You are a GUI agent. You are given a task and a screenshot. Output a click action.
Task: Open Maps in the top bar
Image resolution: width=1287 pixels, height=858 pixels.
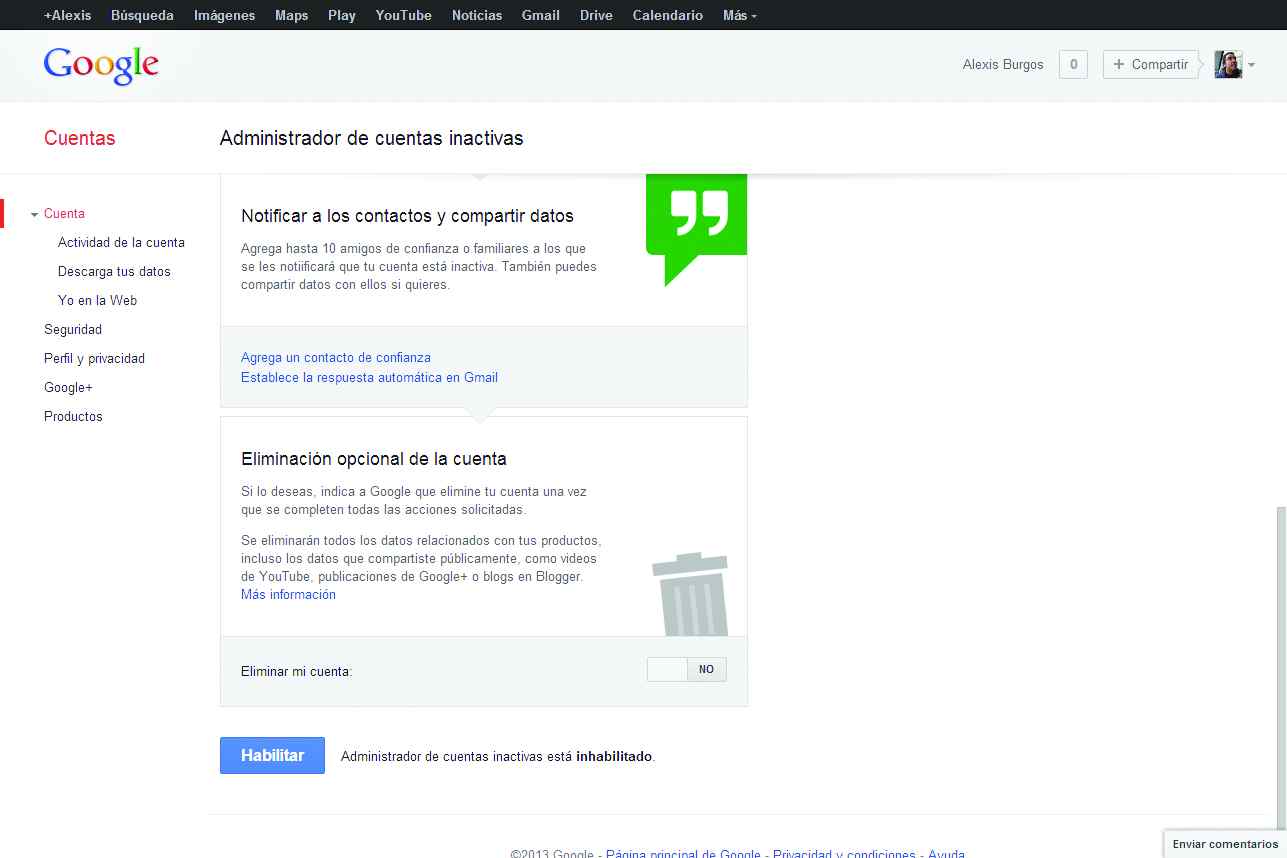291,15
